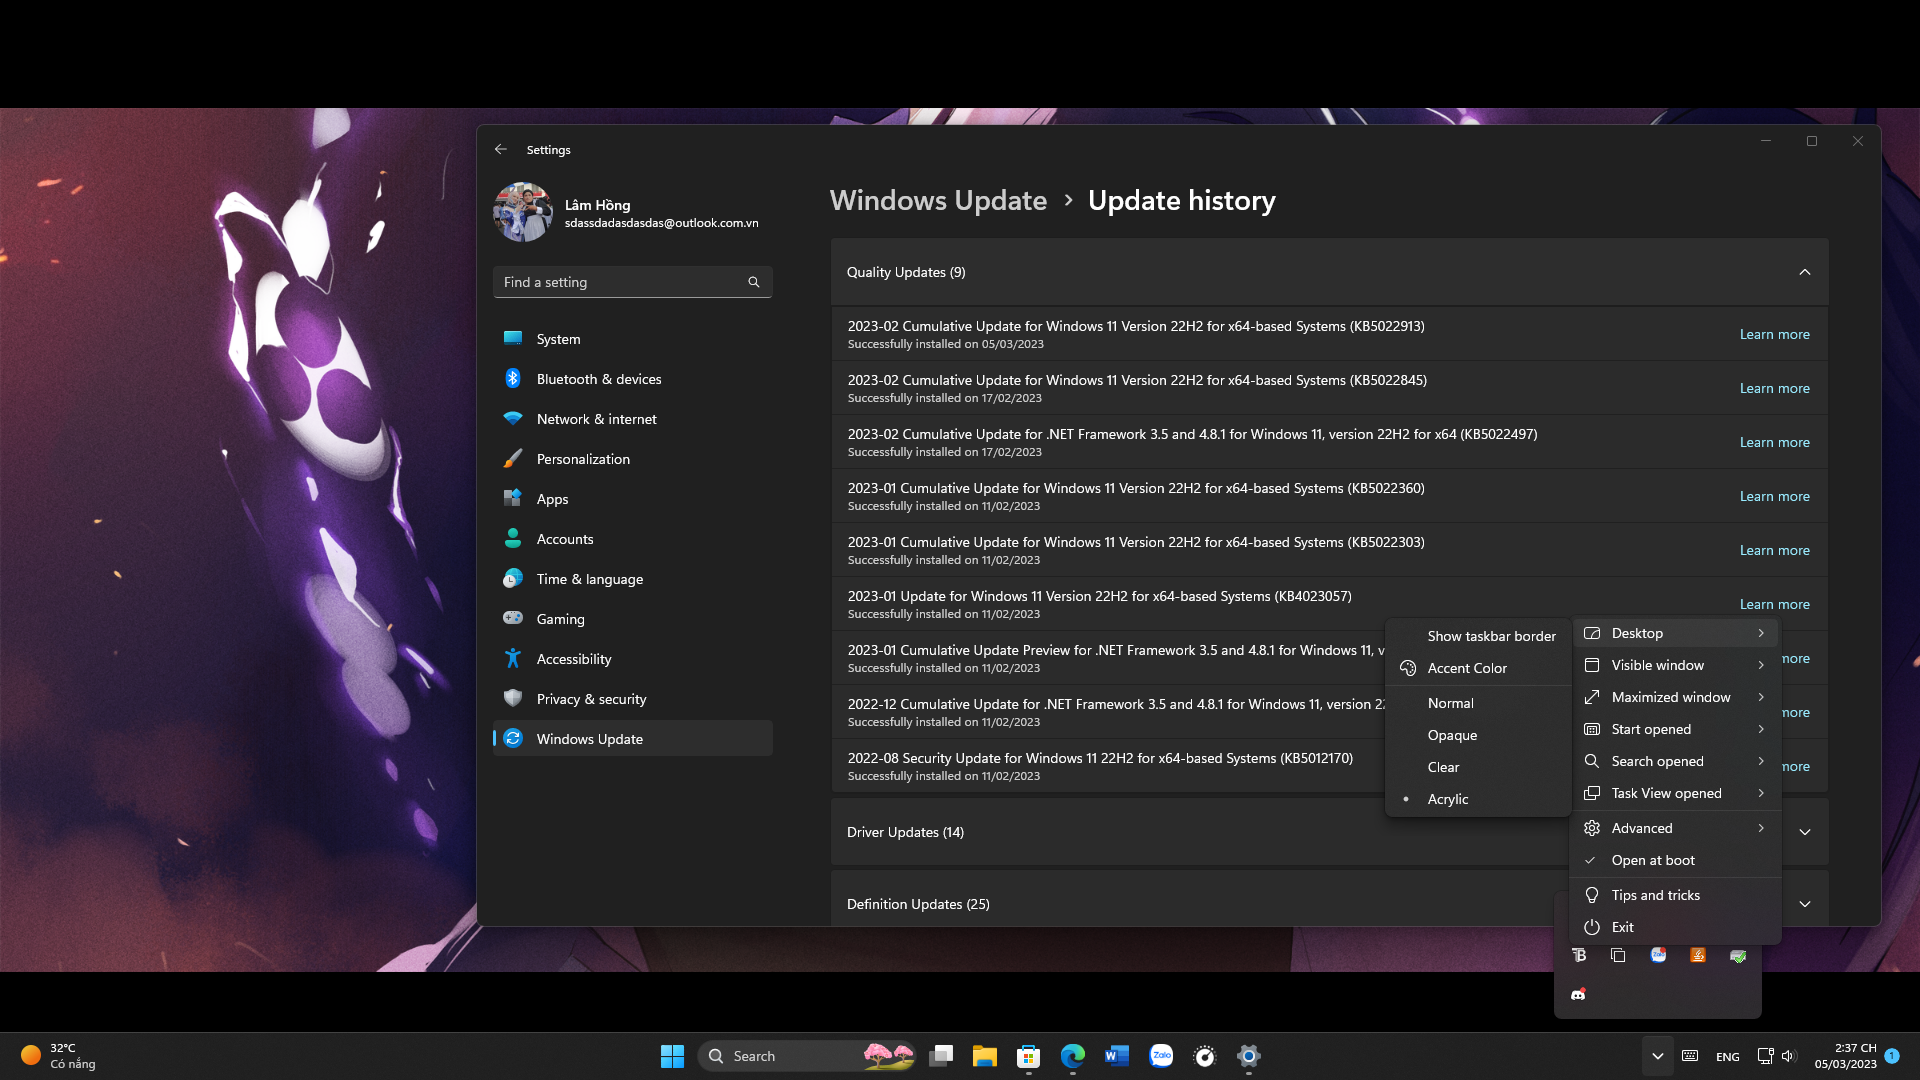Click the Find a setting search field

pyautogui.click(x=633, y=281)
